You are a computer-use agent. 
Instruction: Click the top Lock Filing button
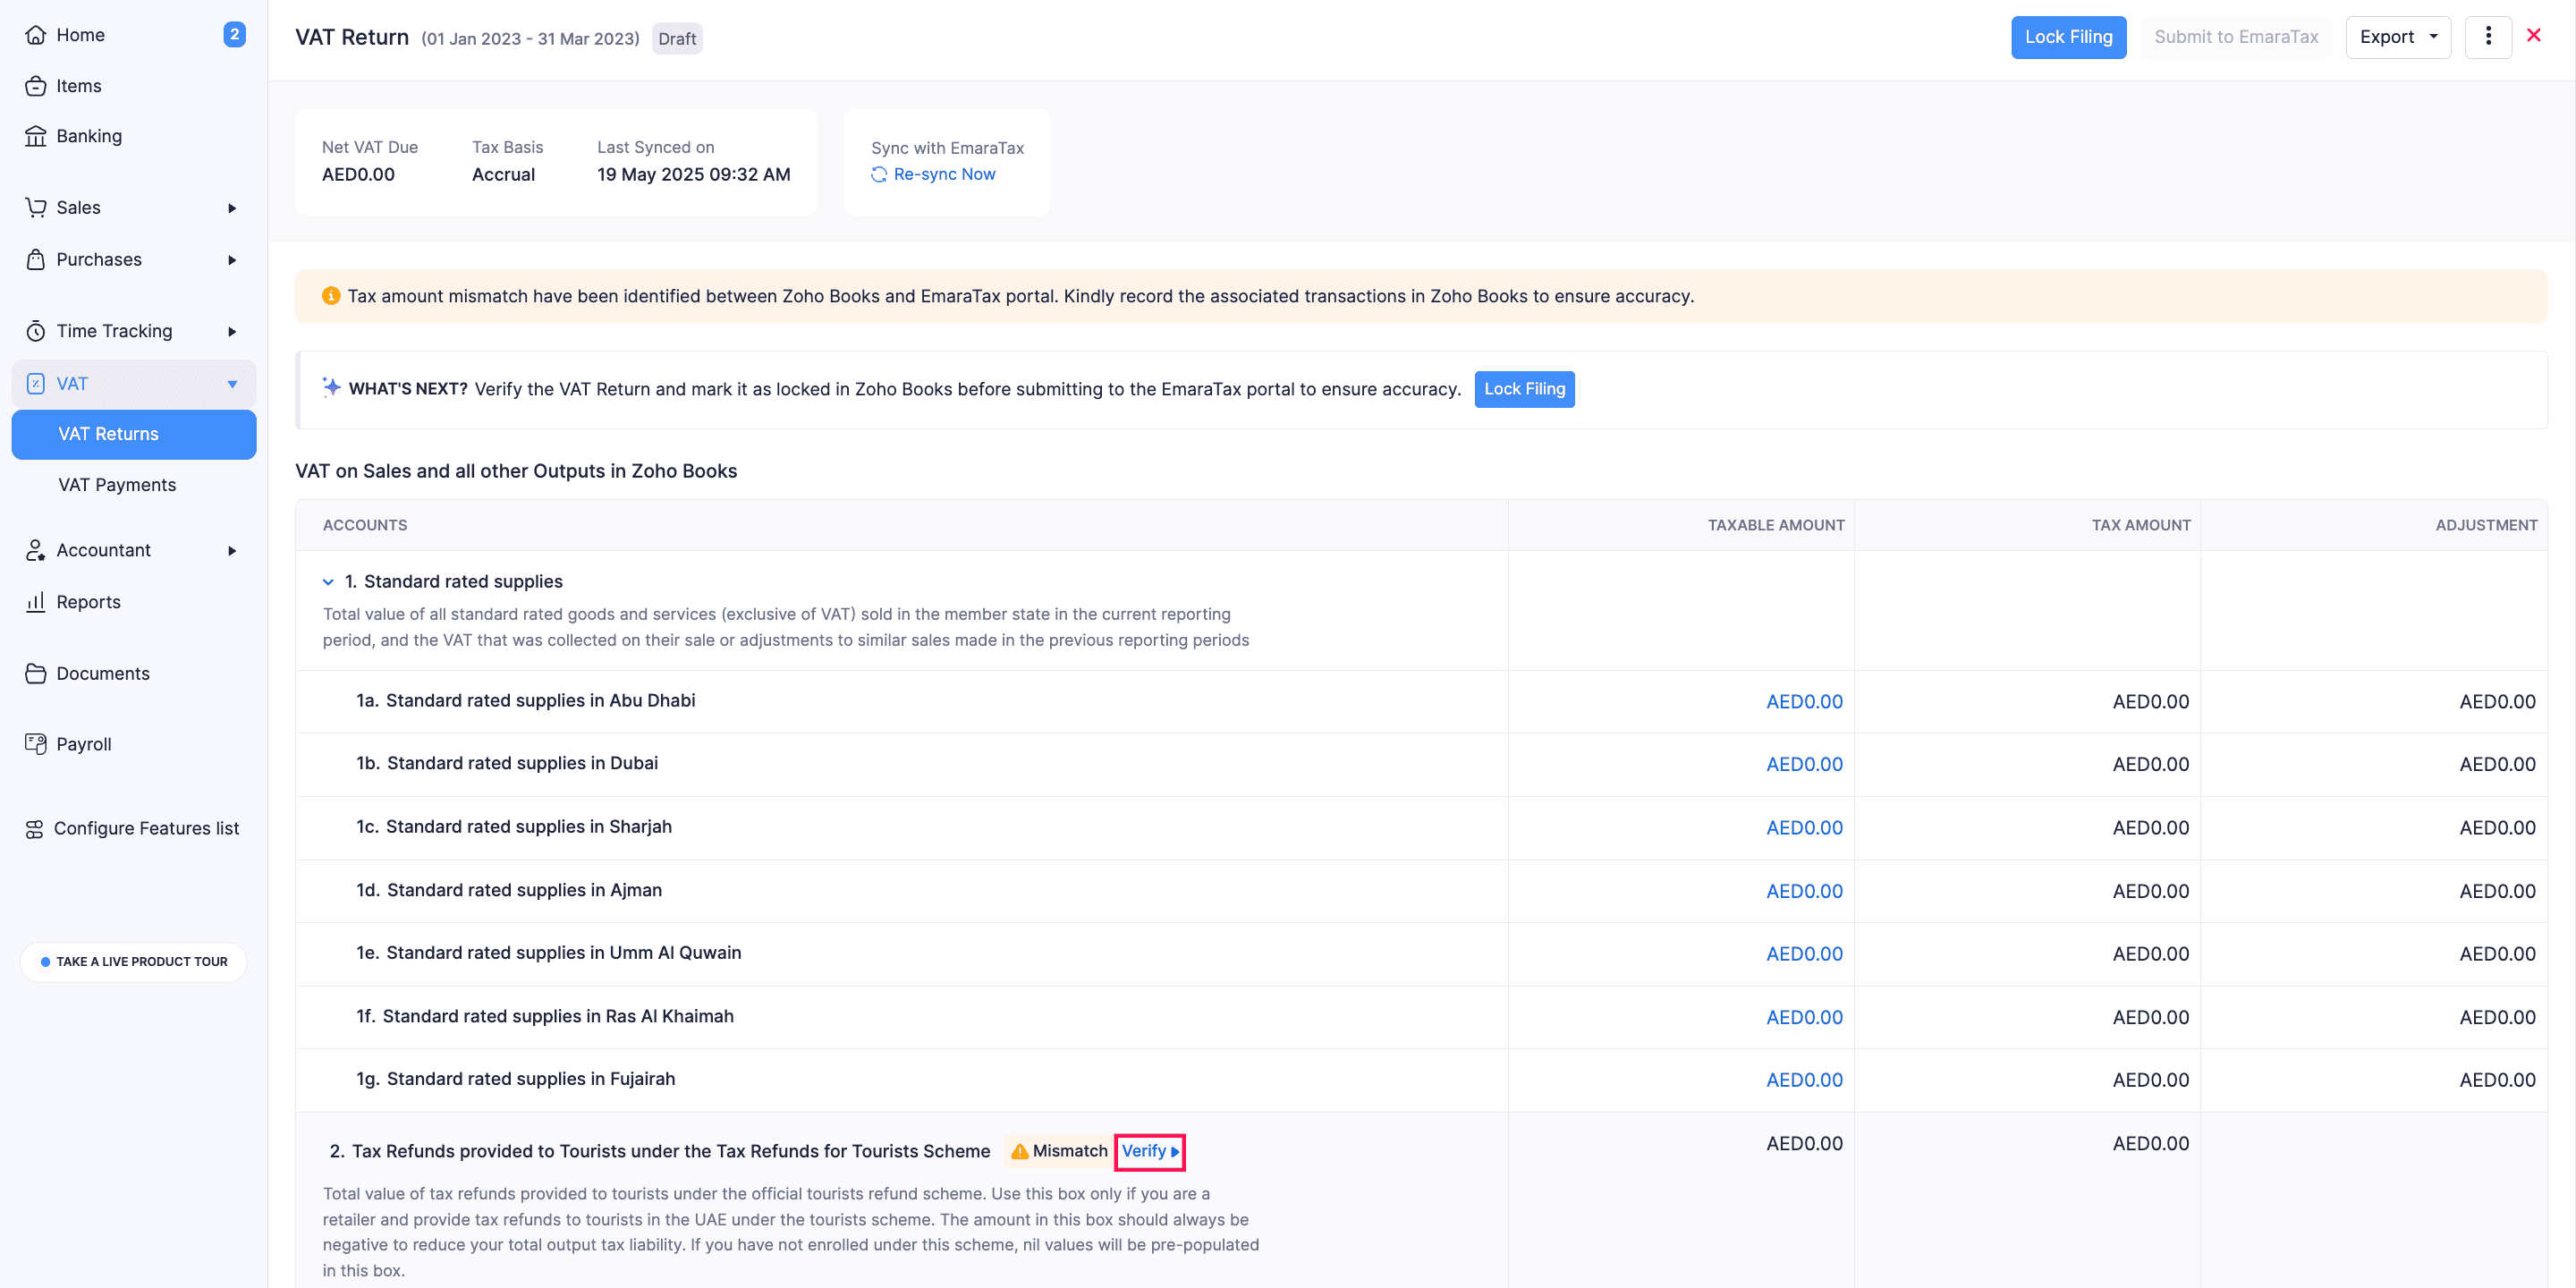tap(2067, 37)
